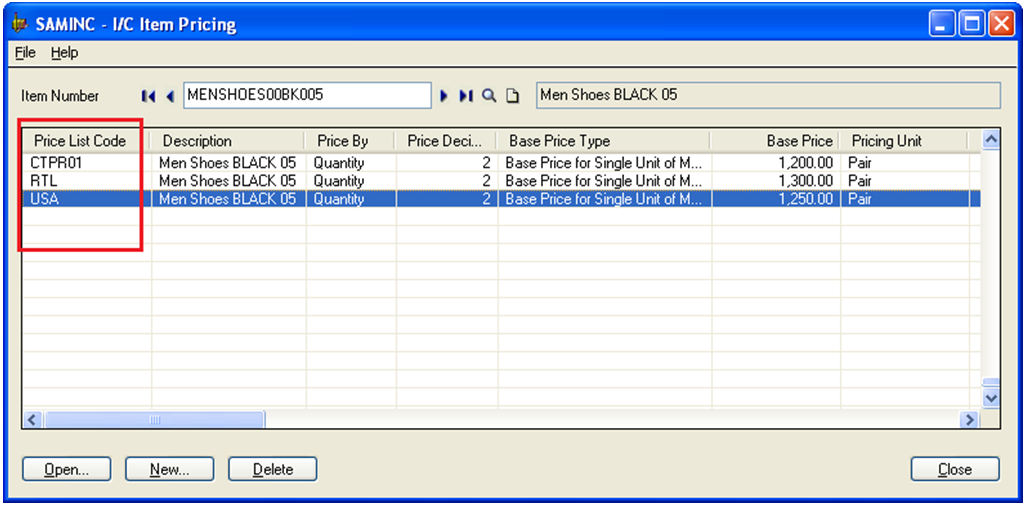Click the Base Price Type column header
This screenshot has height=505, width=1026.
coord(603,141)
